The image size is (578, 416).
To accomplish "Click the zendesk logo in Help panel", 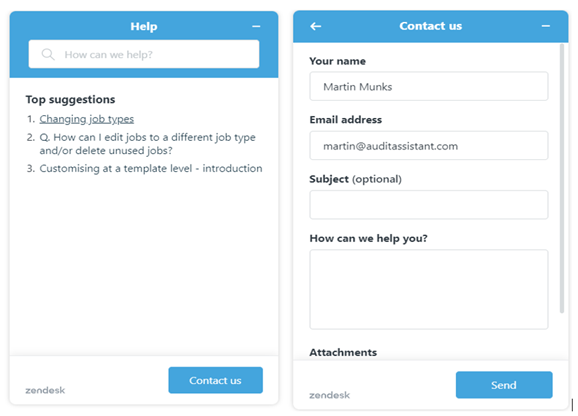I will click(x=45, y=390).
